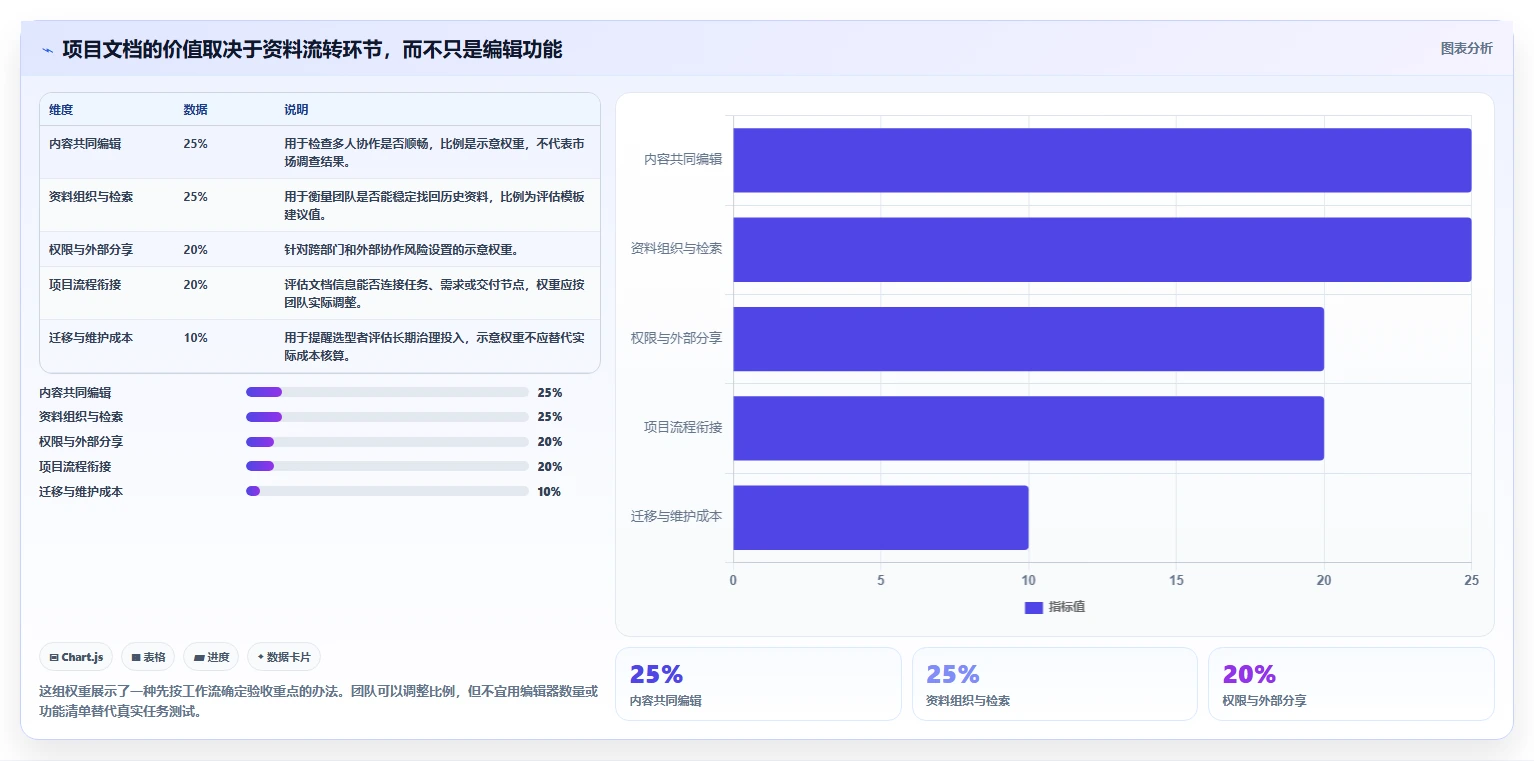Image resolution: width=1534 pixels, height=761 pixels.
Task: Click the 0 tick on the chart x-axis
Action: (733, 580)
